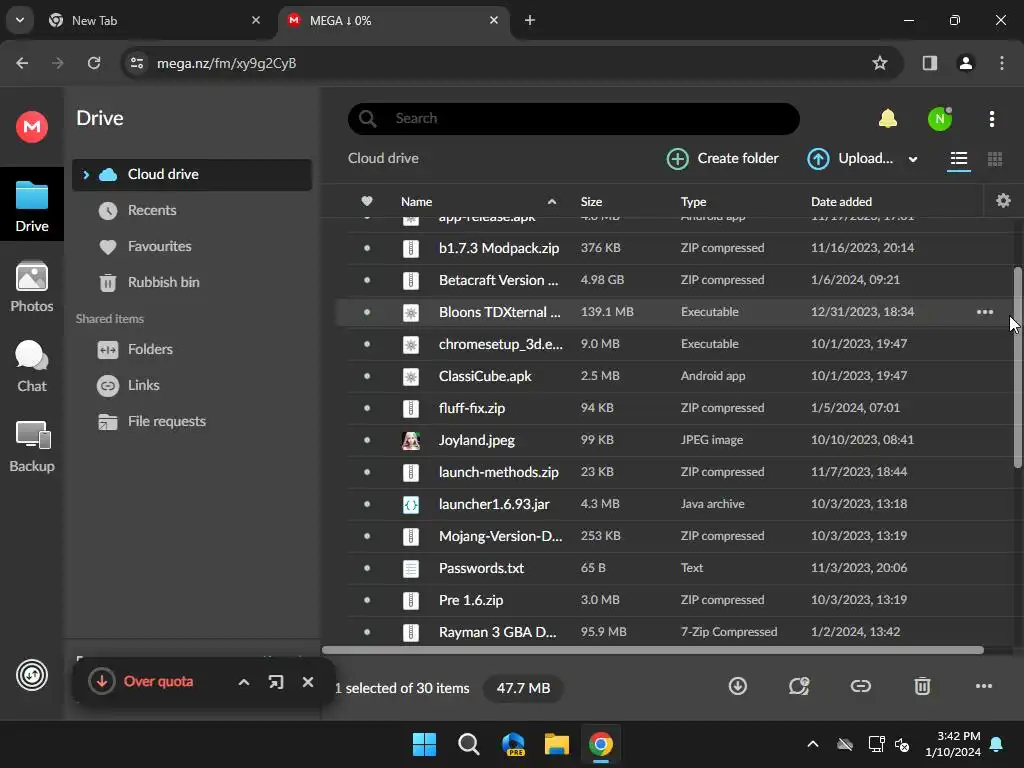This screenshot has width=1024, height=768.
Task: Switch to list view
Action: [958, 159]
